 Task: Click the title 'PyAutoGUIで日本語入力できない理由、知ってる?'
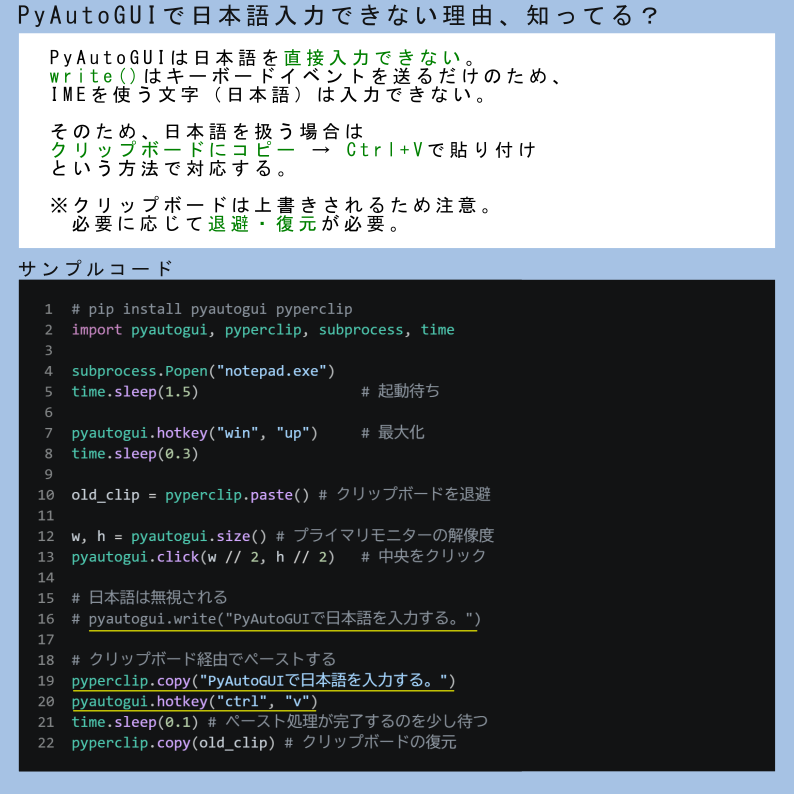pyautogui.click(x=338, y=15)
